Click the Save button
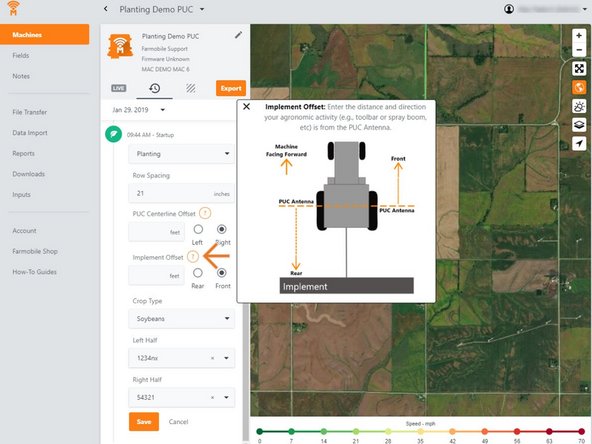The height and width of the screenshot is (444, 592). (144, 422)
